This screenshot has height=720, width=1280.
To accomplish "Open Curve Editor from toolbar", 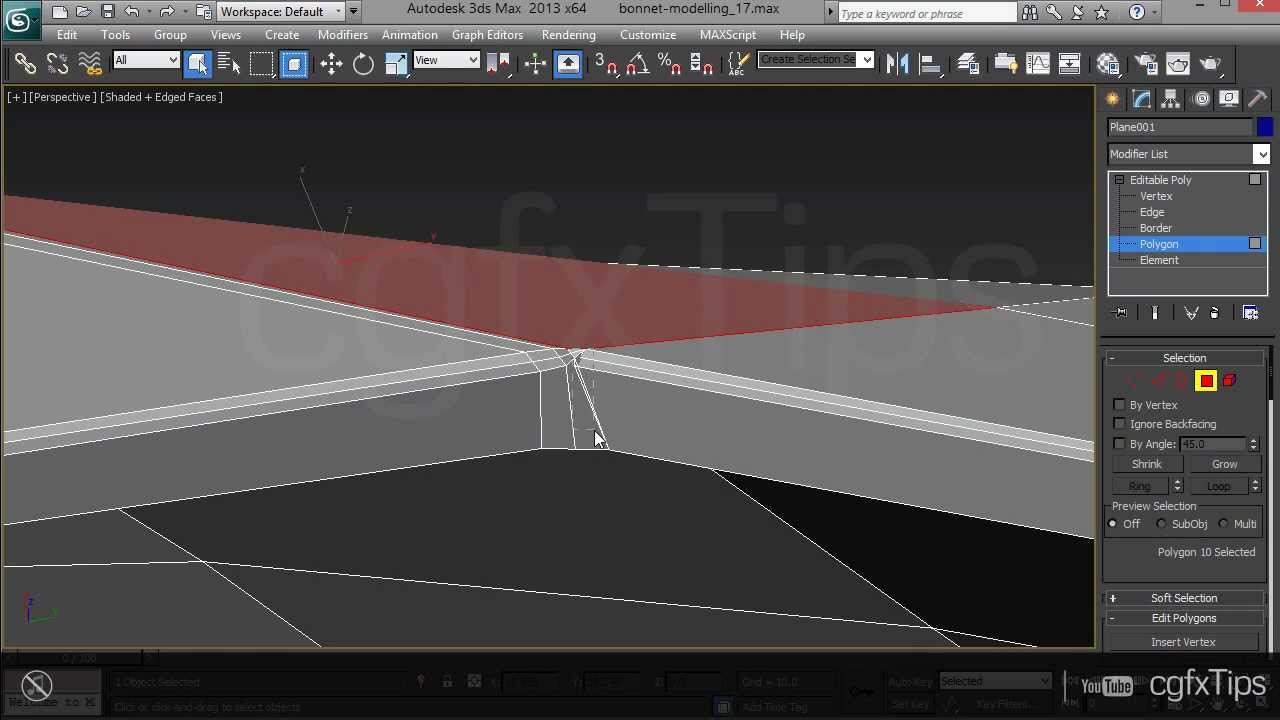I will click(1037, 64).
